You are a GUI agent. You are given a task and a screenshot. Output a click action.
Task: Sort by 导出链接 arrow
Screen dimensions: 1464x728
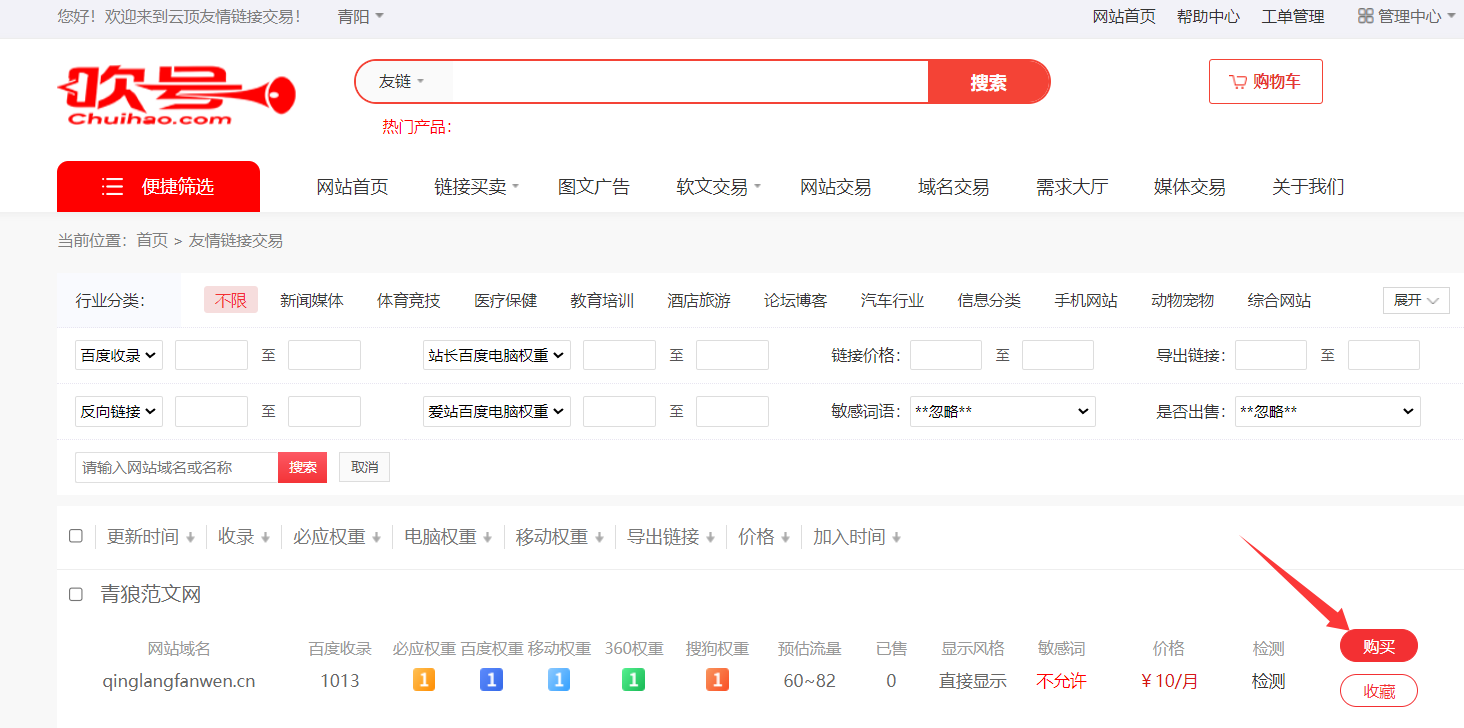710,538
